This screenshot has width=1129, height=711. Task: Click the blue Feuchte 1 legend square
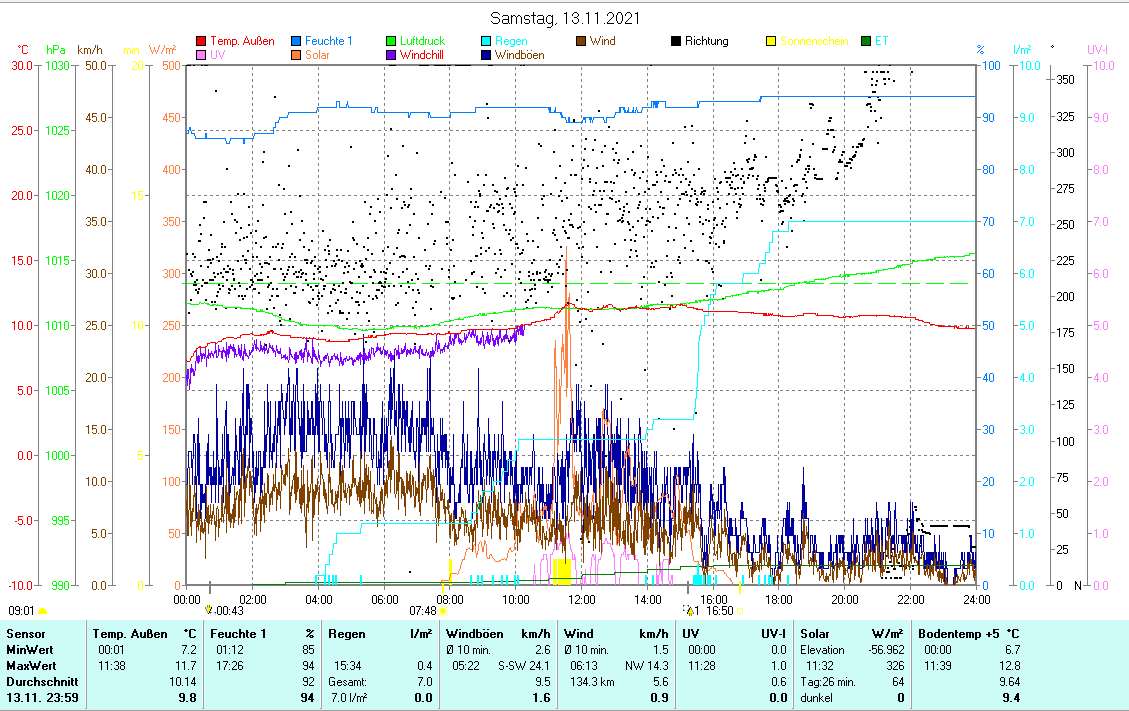[297, 42]
